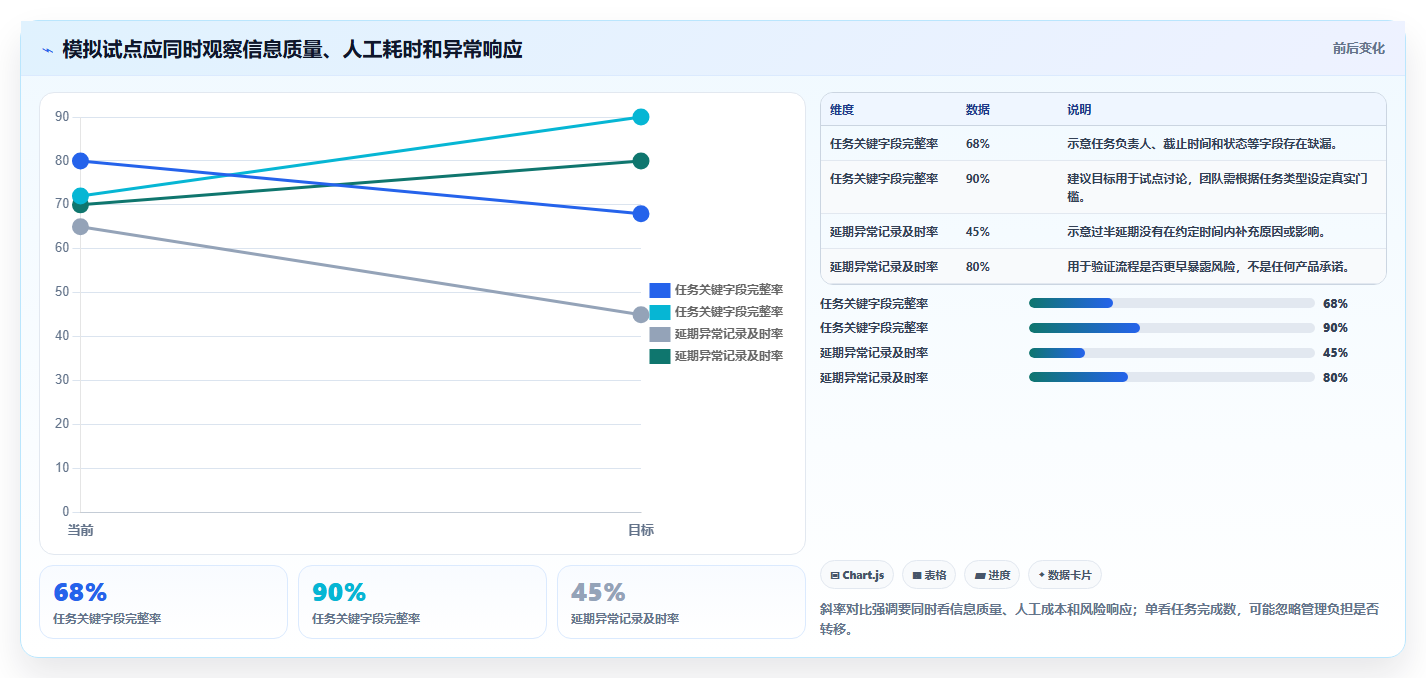Toggle the cyan legend swatch in the chart
Screen dimensions: 1426x678
660,312
